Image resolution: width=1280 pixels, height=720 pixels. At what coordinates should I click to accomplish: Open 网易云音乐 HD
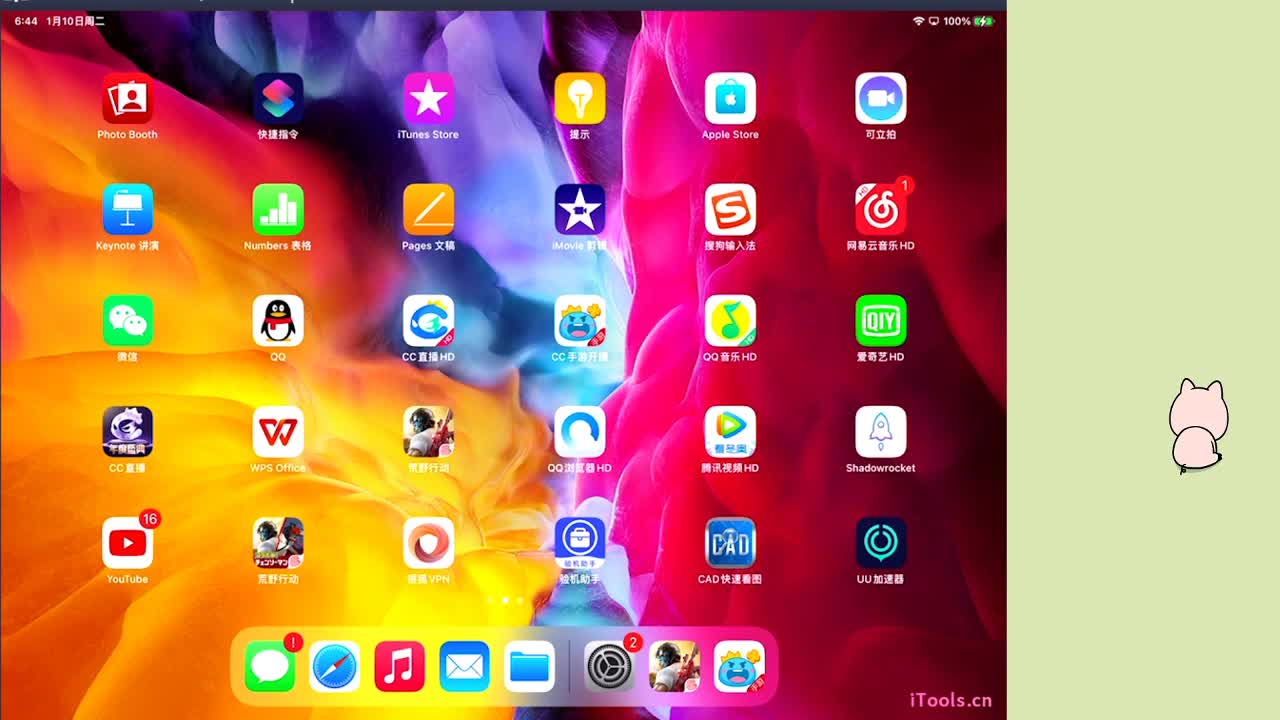click(x=881, y=209)
